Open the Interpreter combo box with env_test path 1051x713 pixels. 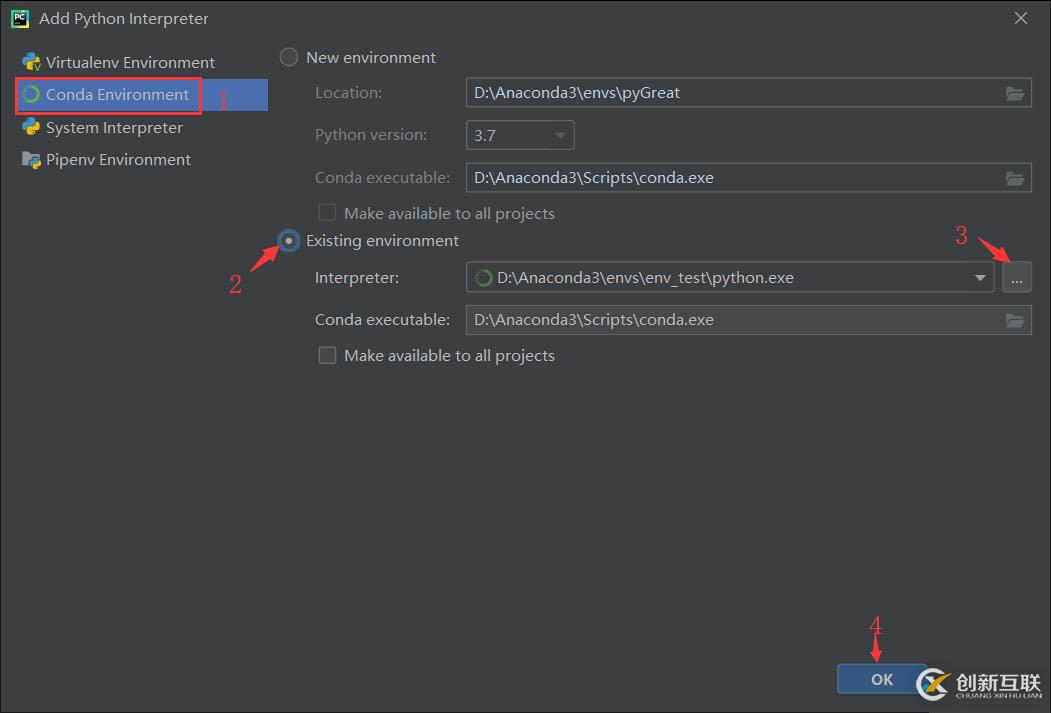pos(720,278)
